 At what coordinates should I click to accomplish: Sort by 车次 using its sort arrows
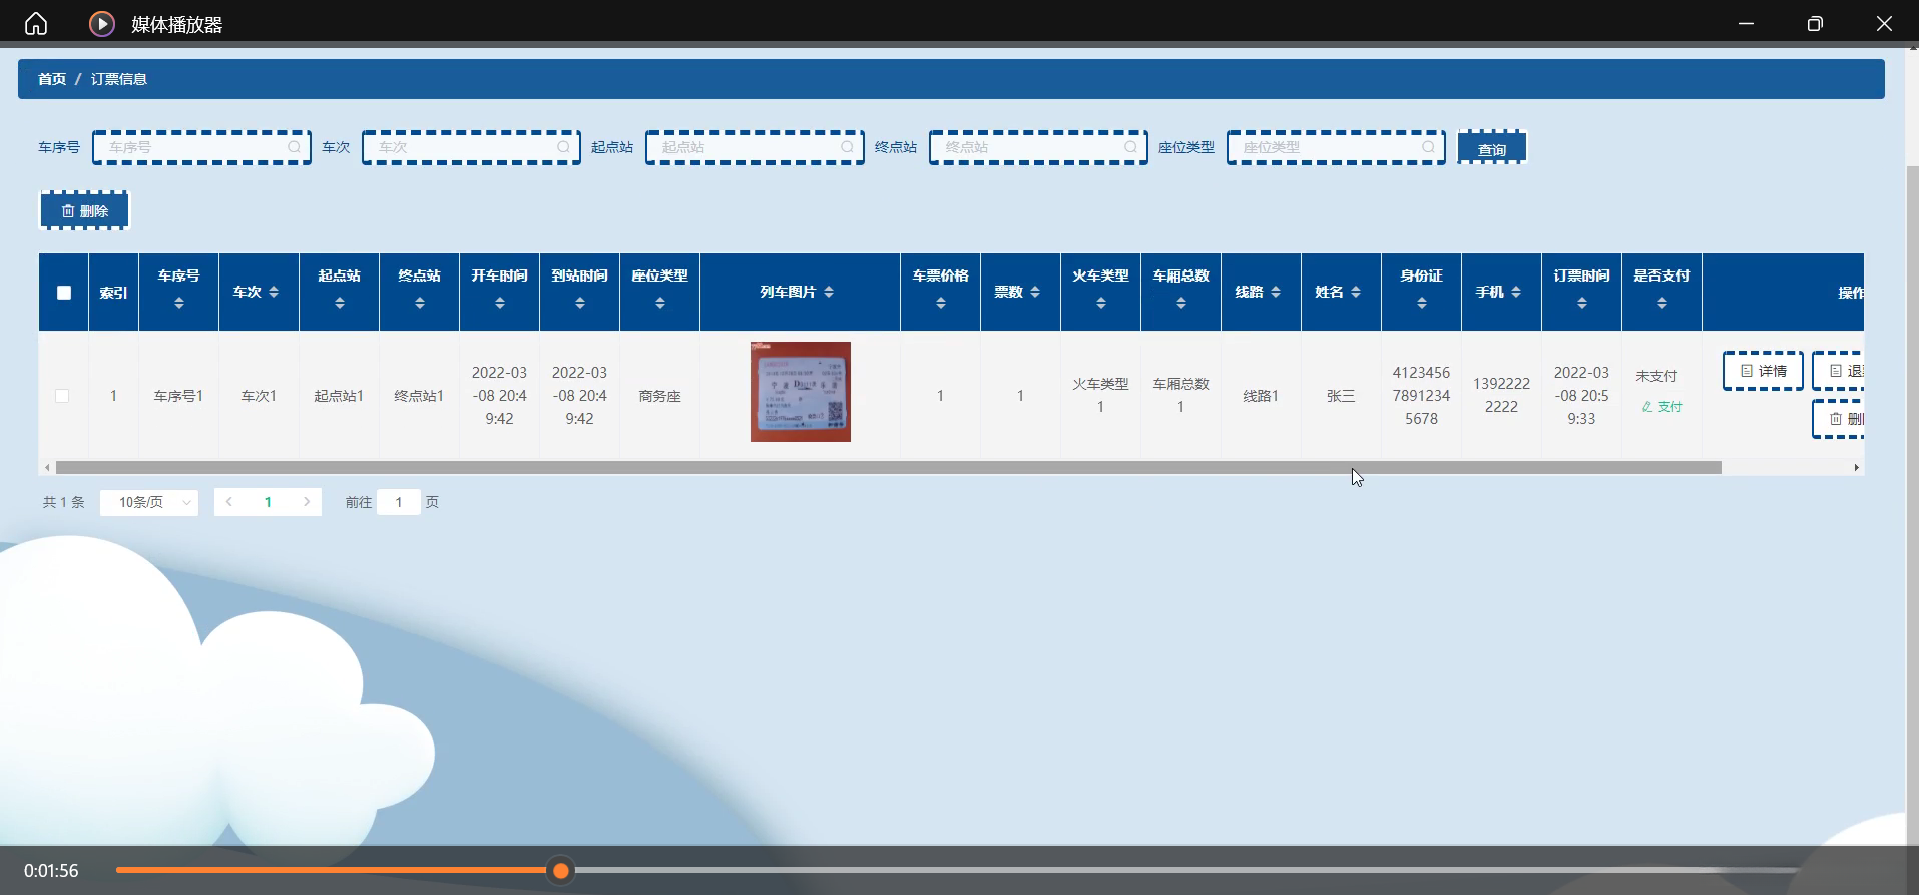(274, 292)
